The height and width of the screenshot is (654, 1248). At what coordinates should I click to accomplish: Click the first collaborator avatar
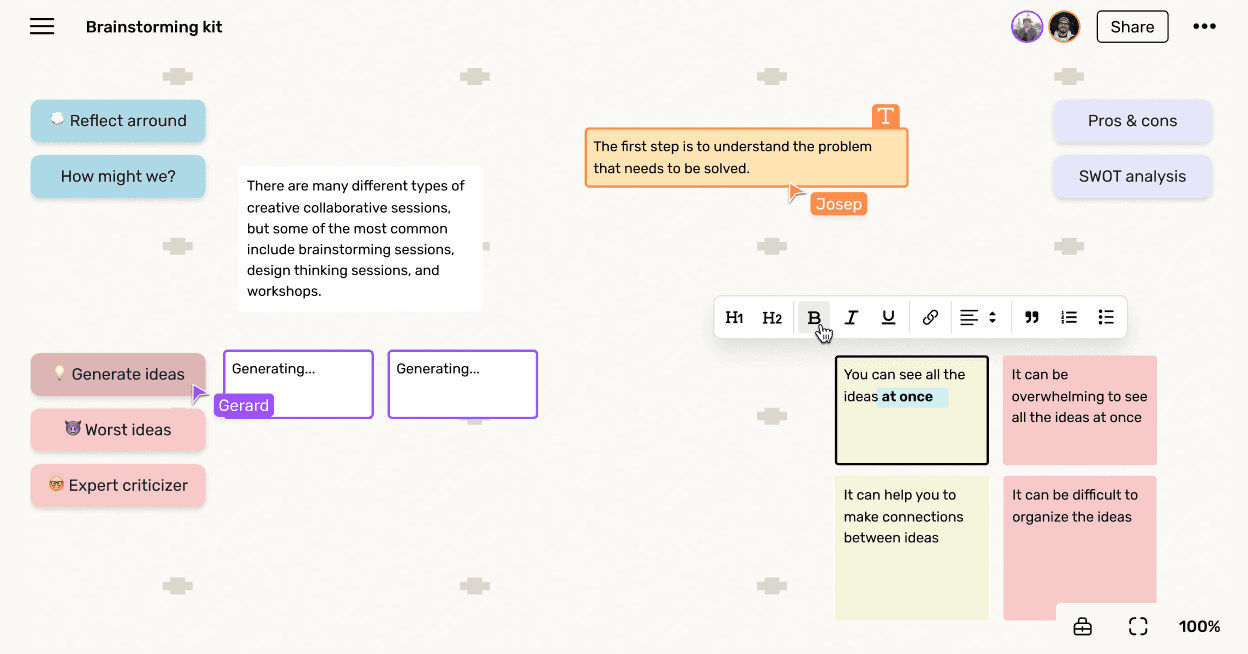(1027, 27)
